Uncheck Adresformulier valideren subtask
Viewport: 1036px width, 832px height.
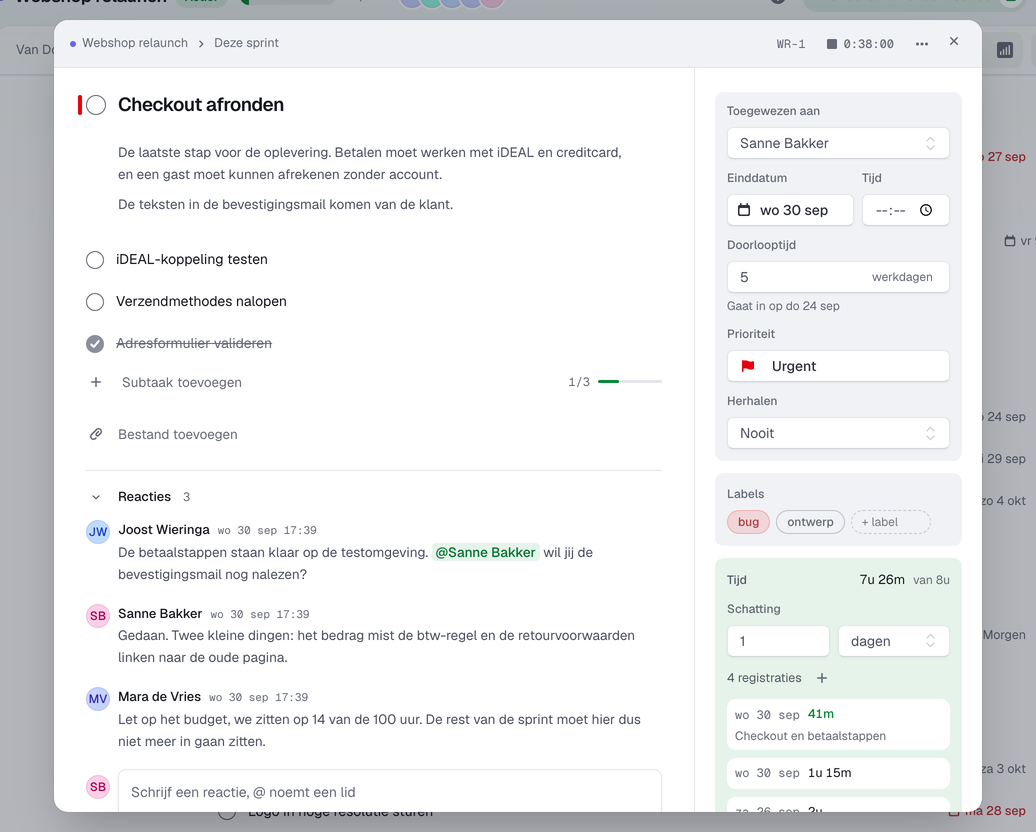click(95, 344)
